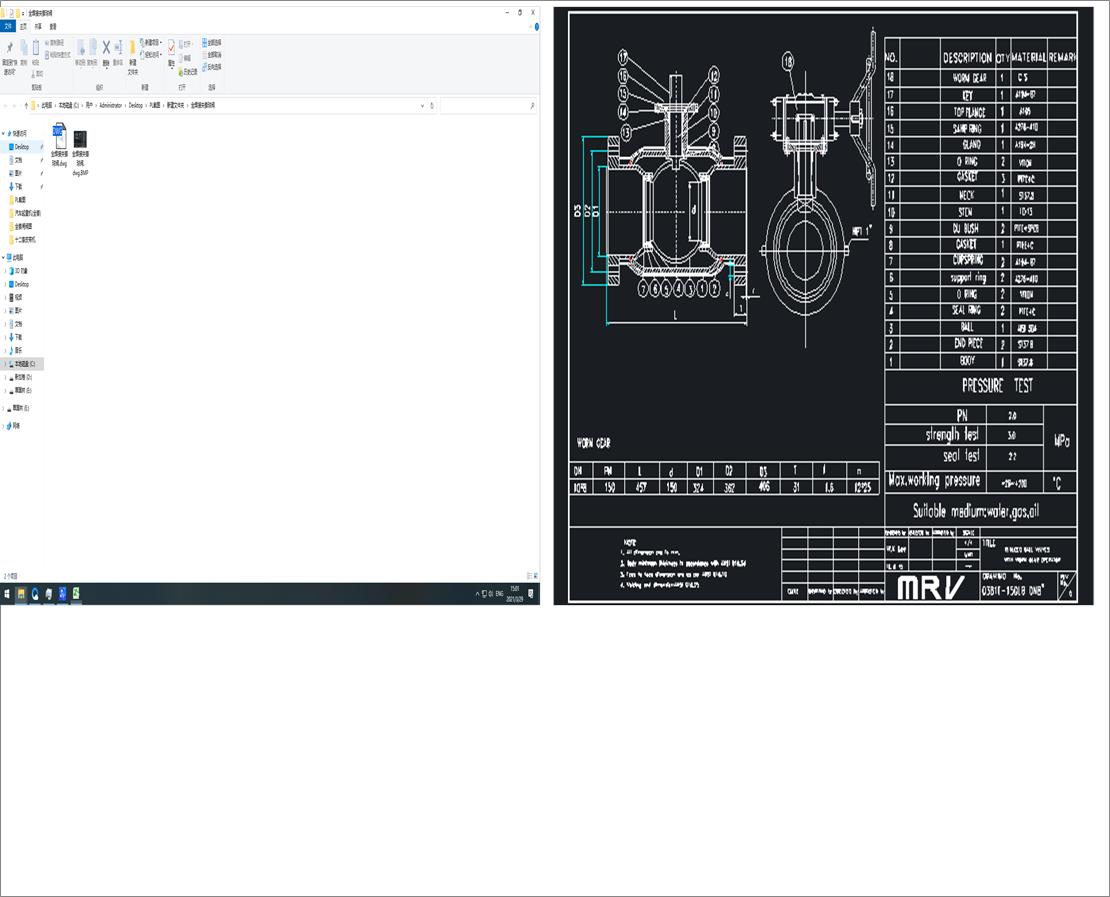The image size is (1110, 897).
Task: Click the New folder icon in ribbon
Action: (x=132, y=47)
